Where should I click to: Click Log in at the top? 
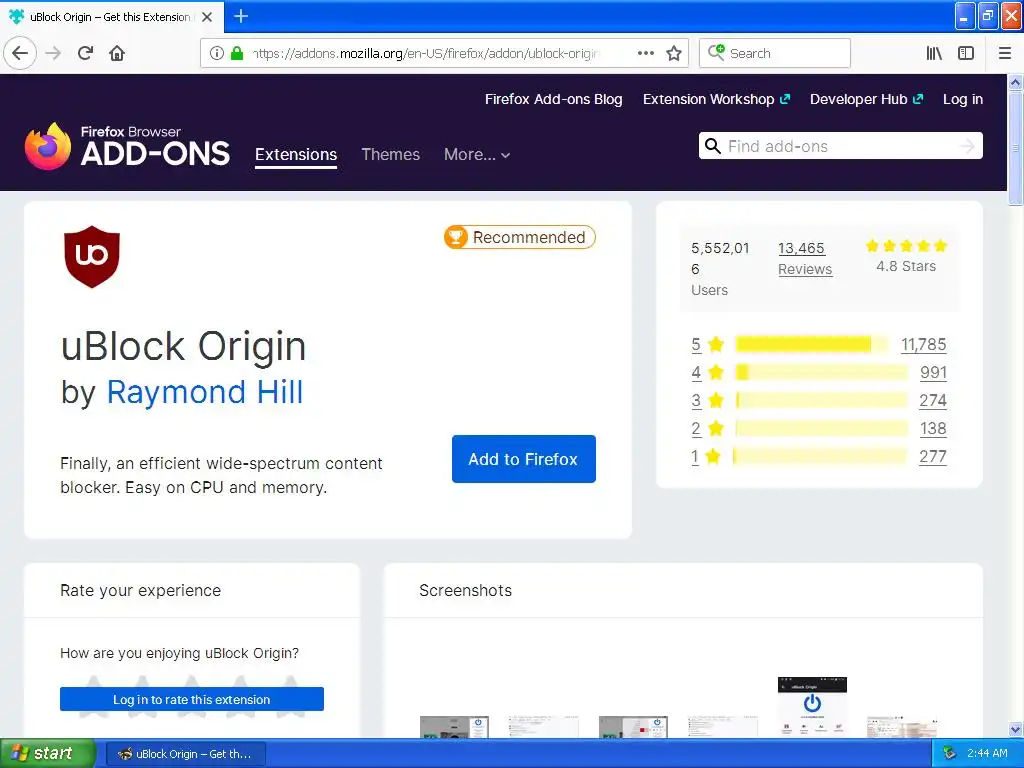[963, 99]
